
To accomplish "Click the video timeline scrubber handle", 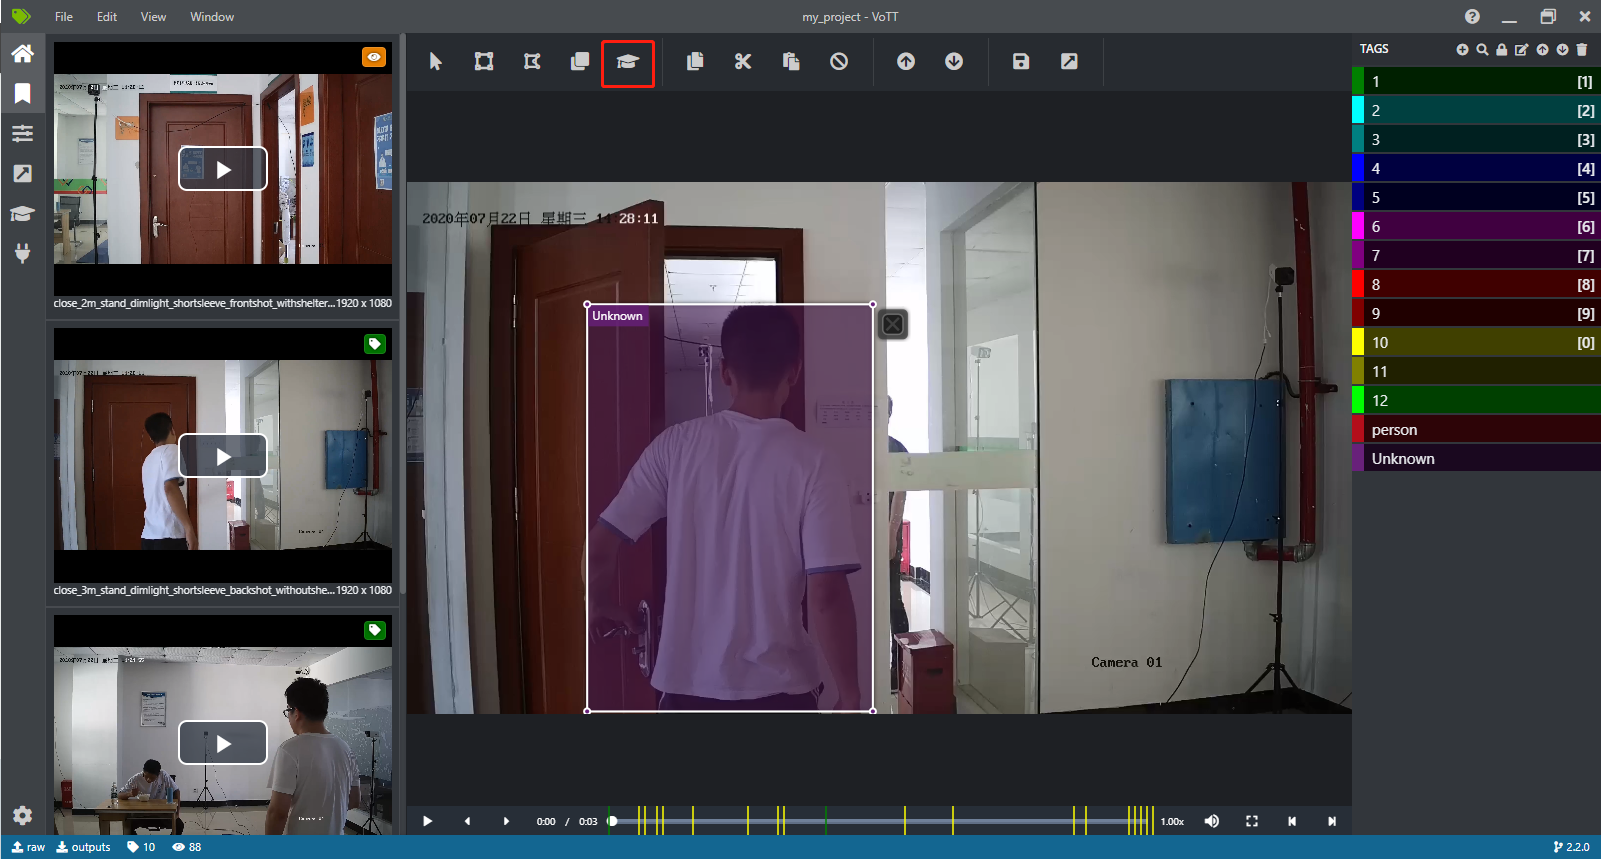I will tap(613, 821).
